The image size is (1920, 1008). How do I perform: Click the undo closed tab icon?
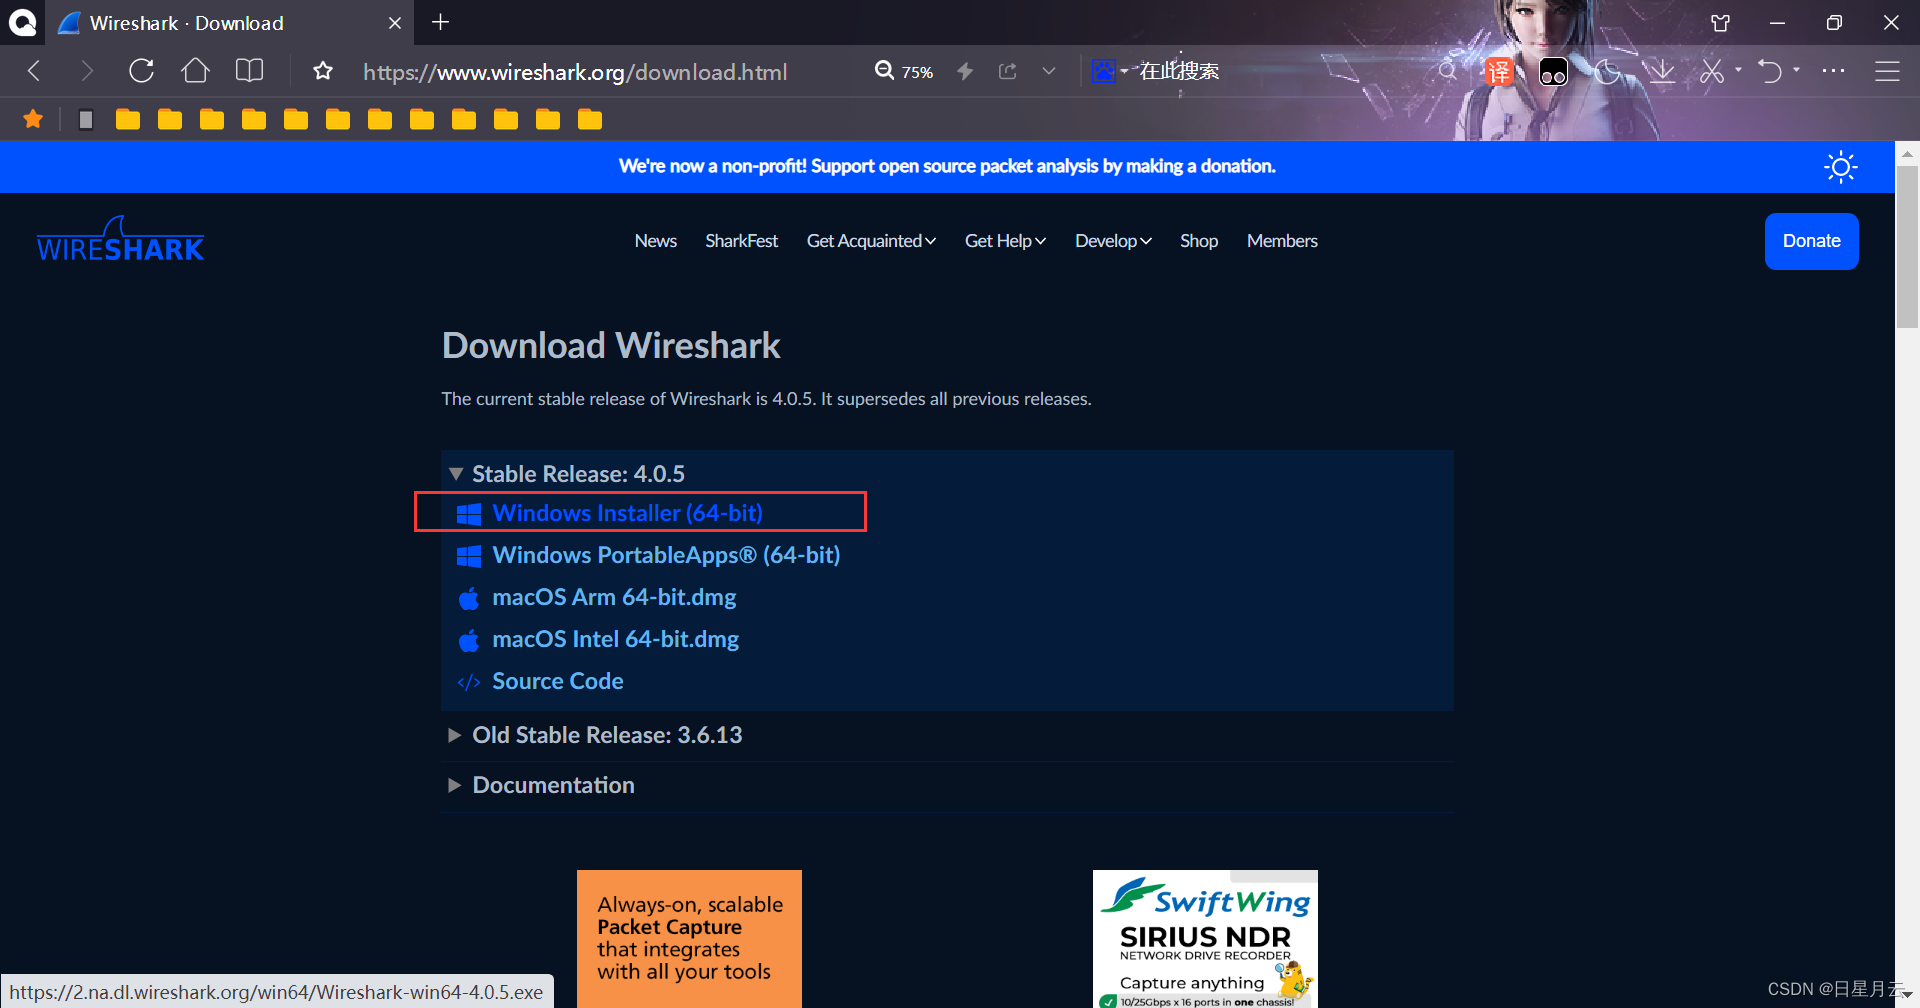1770,71
